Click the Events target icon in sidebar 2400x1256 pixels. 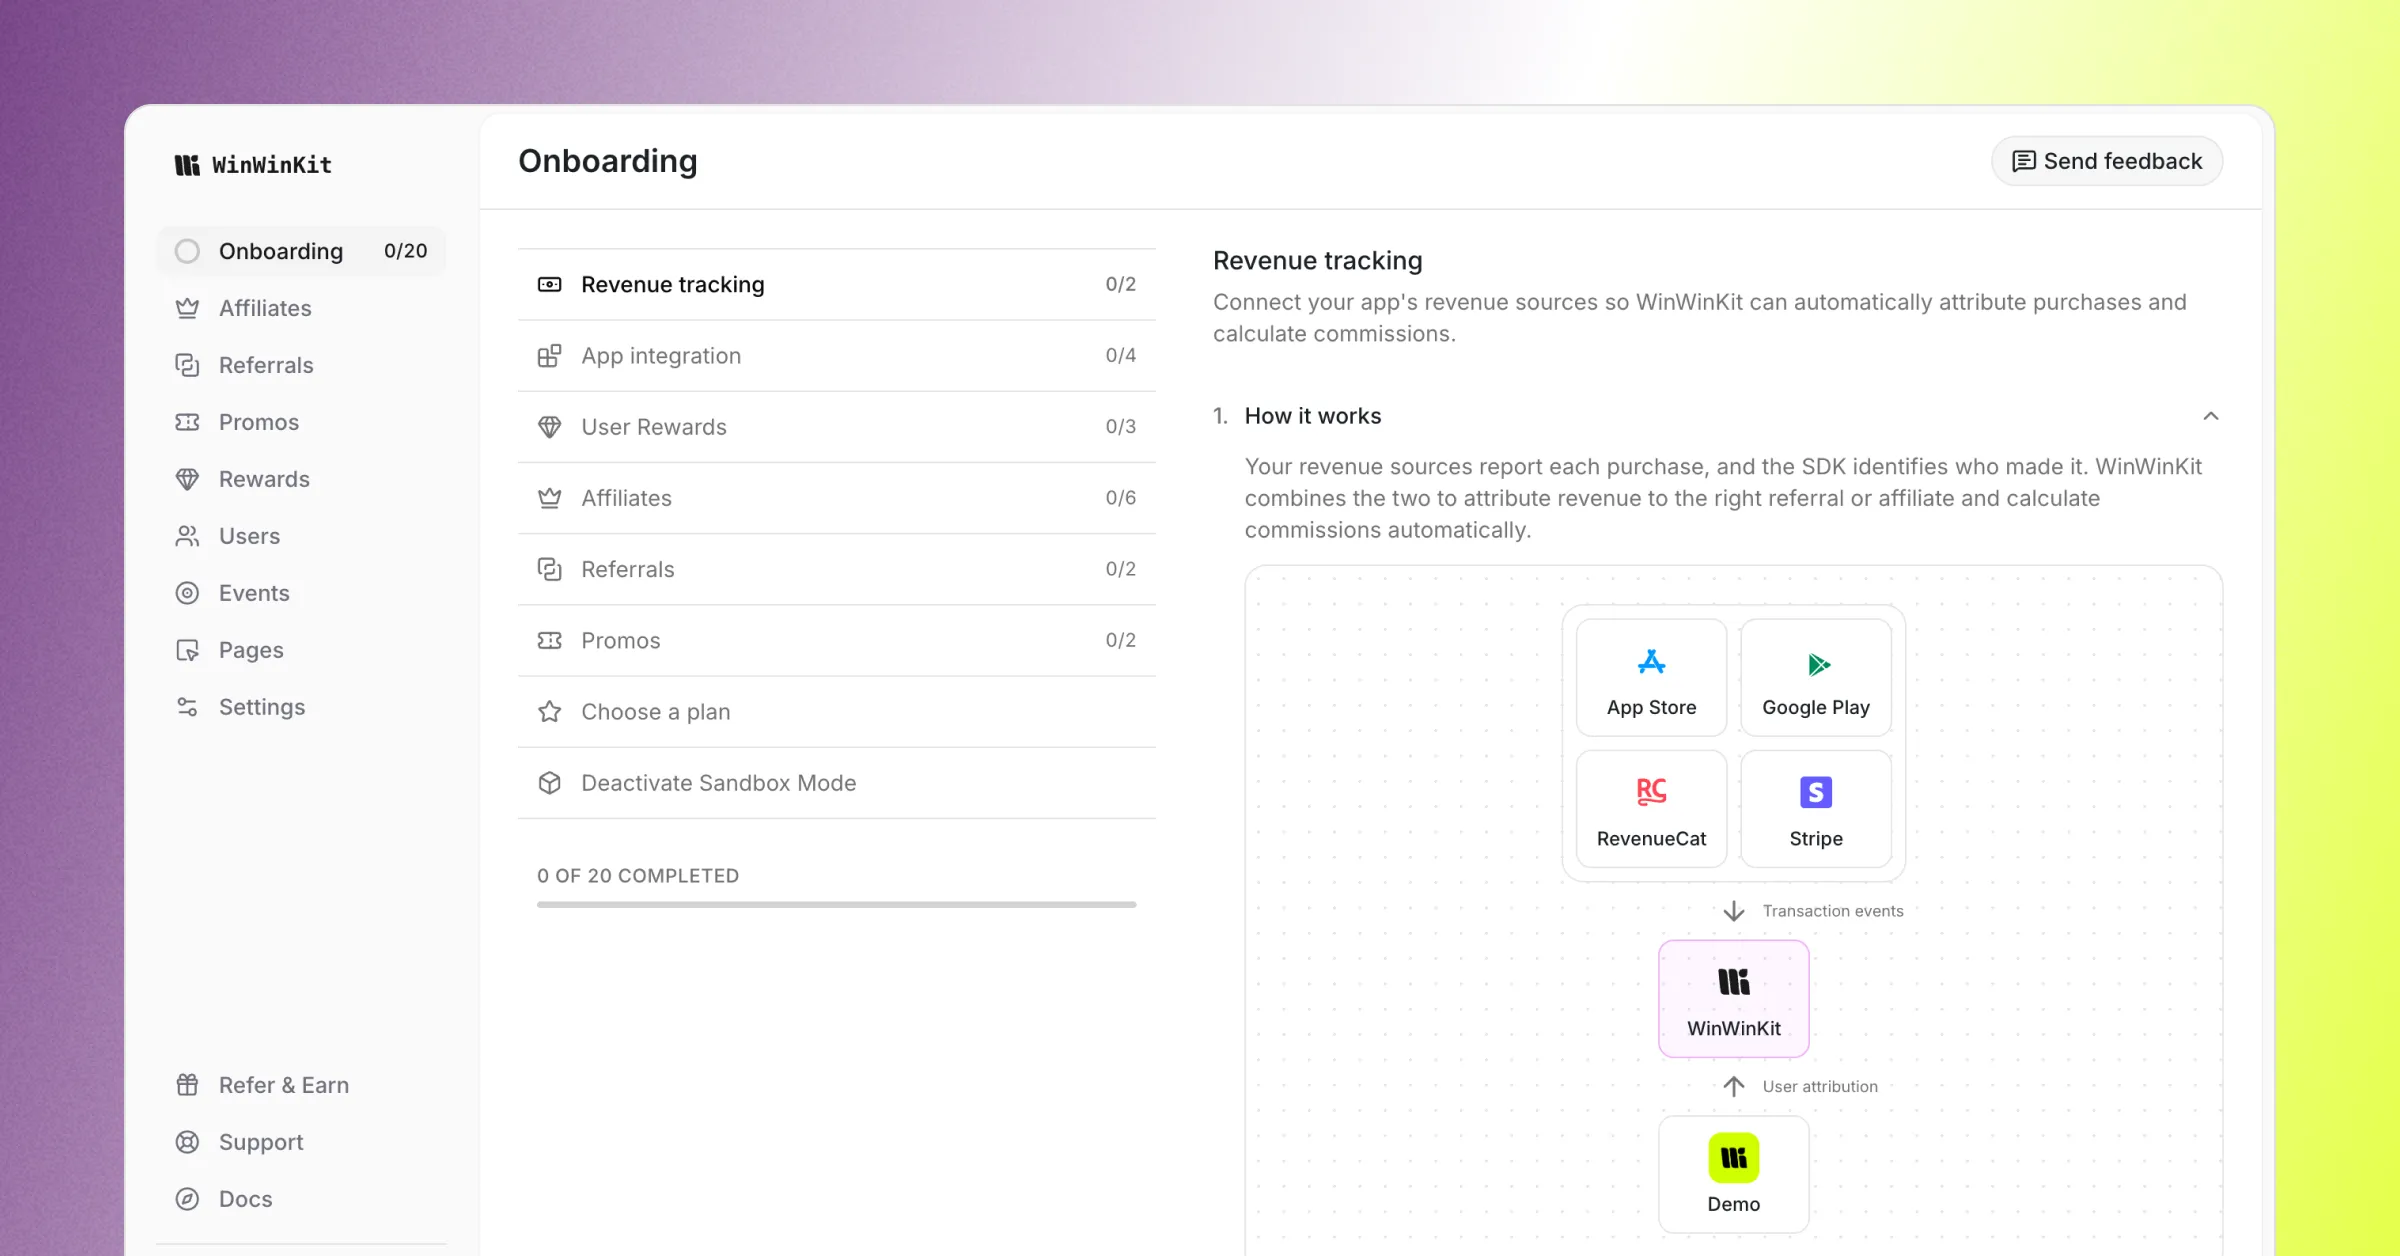point(187,593)
